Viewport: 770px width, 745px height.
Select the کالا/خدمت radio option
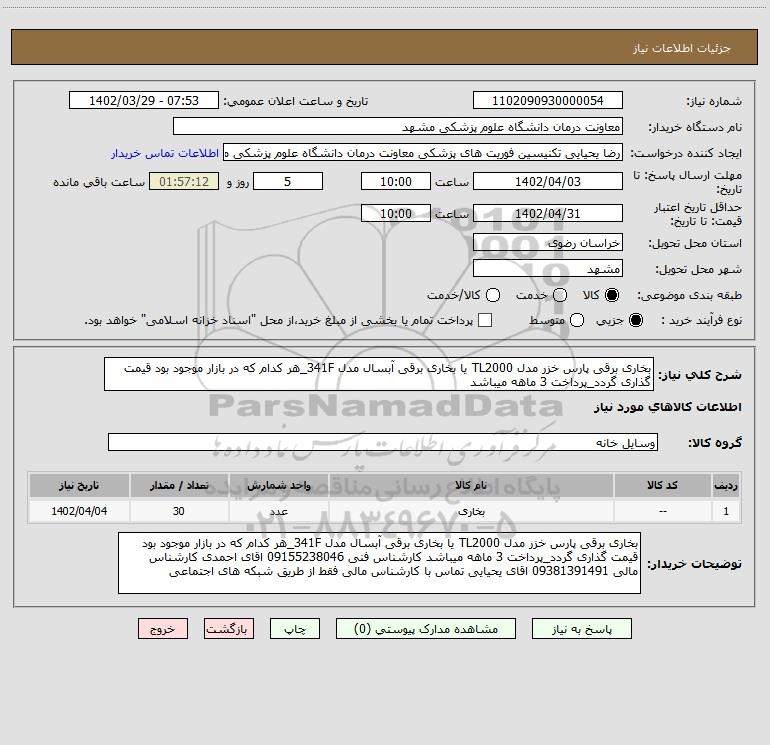pos(493,295)
